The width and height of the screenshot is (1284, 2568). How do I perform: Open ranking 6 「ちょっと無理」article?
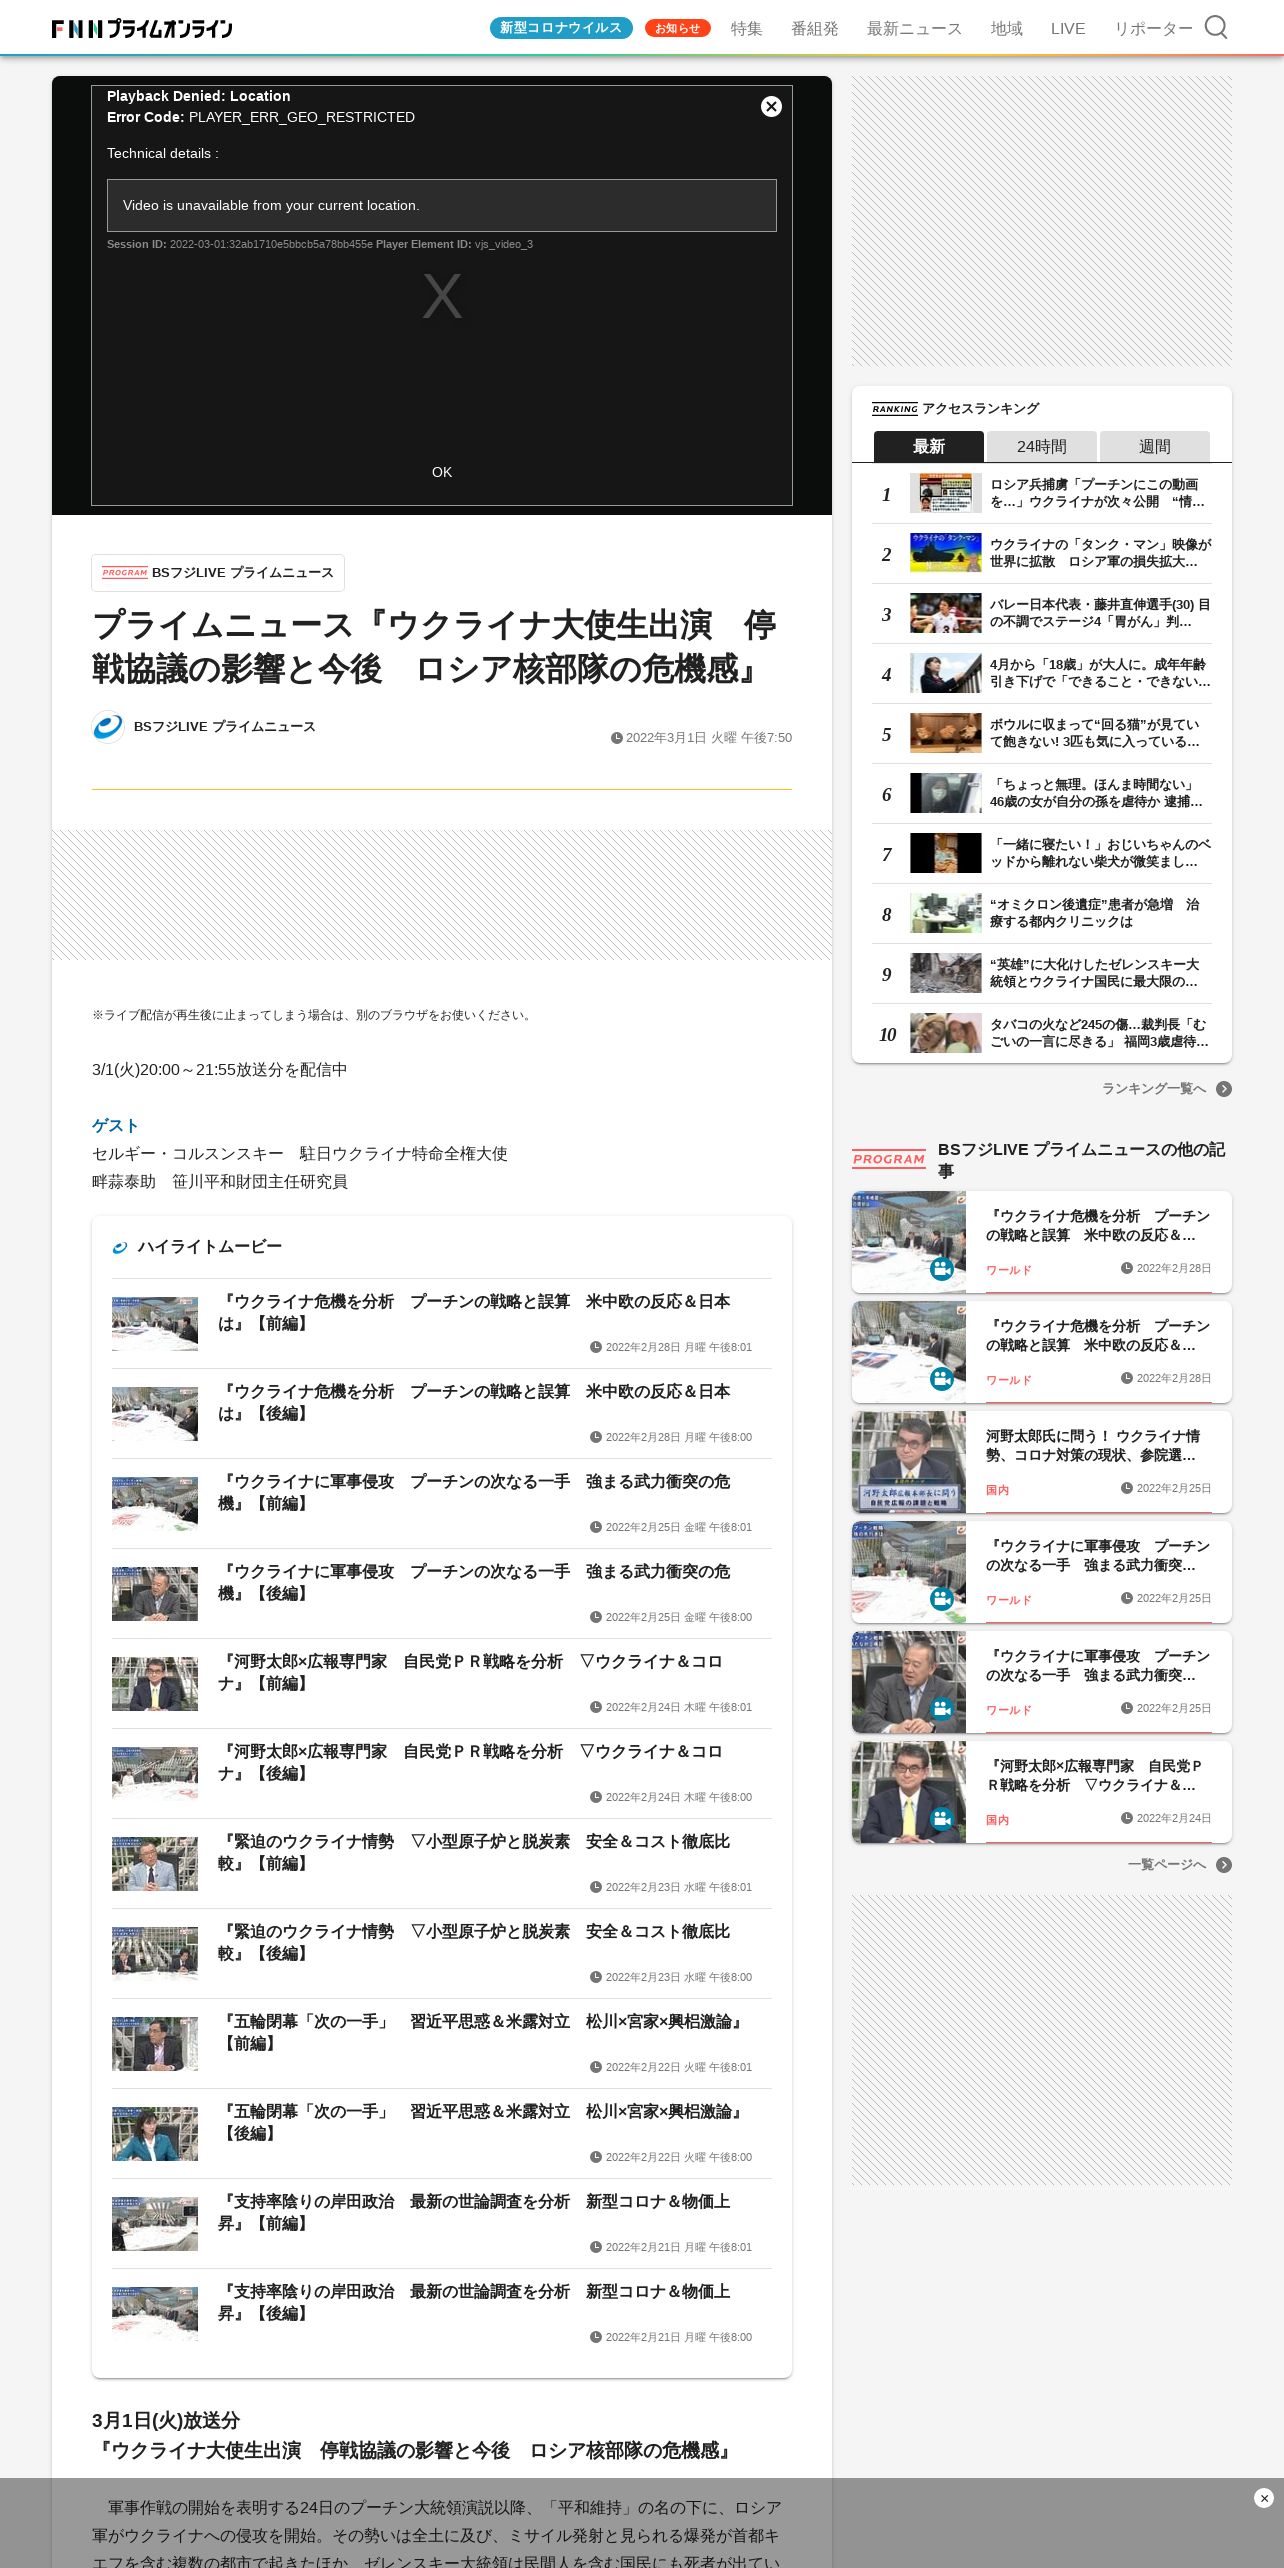(1041, 793)
